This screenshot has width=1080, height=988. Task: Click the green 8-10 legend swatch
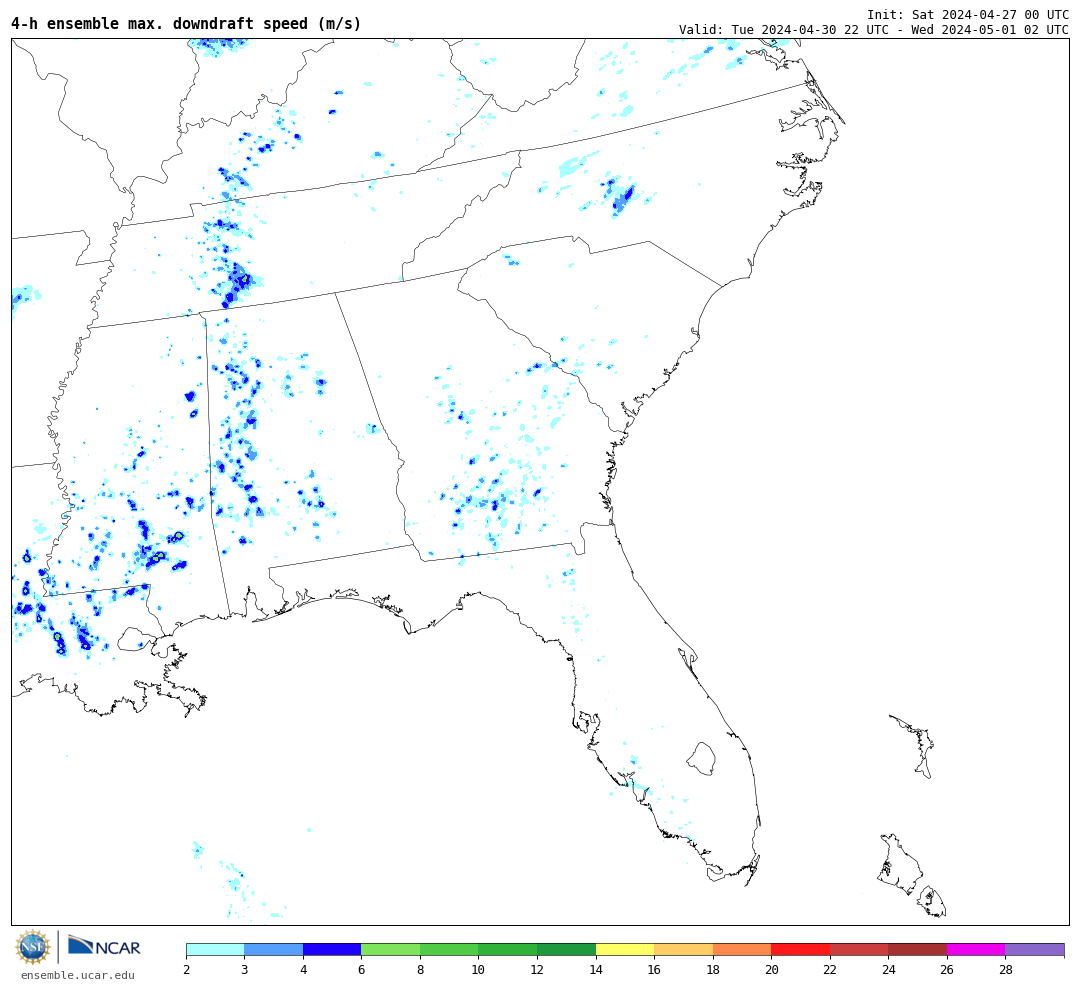click(449, 949)
